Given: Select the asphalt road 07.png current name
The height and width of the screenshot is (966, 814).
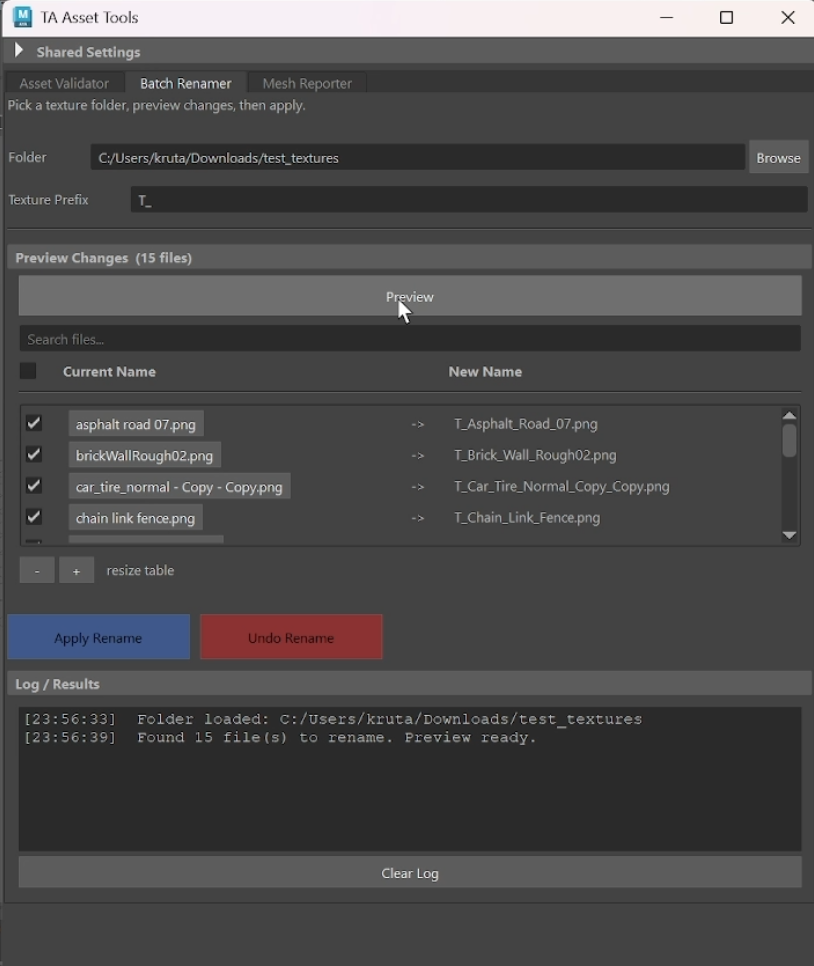Looking at the screenshot, I should pos(136,424).
